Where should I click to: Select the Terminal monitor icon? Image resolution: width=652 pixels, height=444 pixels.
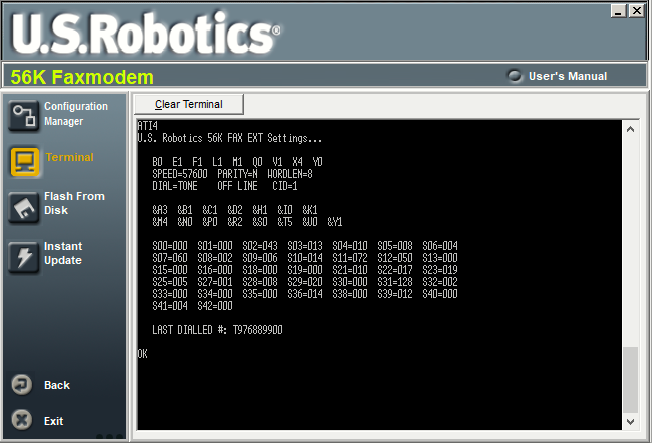25,162
